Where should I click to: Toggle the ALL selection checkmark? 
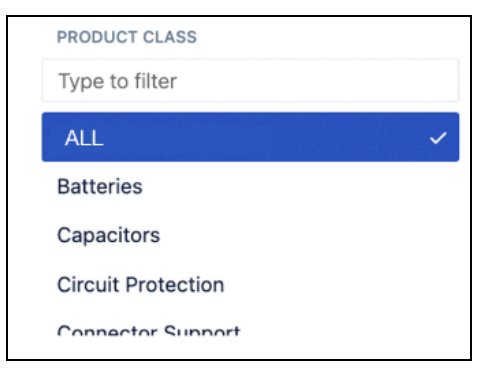[438, 138]
